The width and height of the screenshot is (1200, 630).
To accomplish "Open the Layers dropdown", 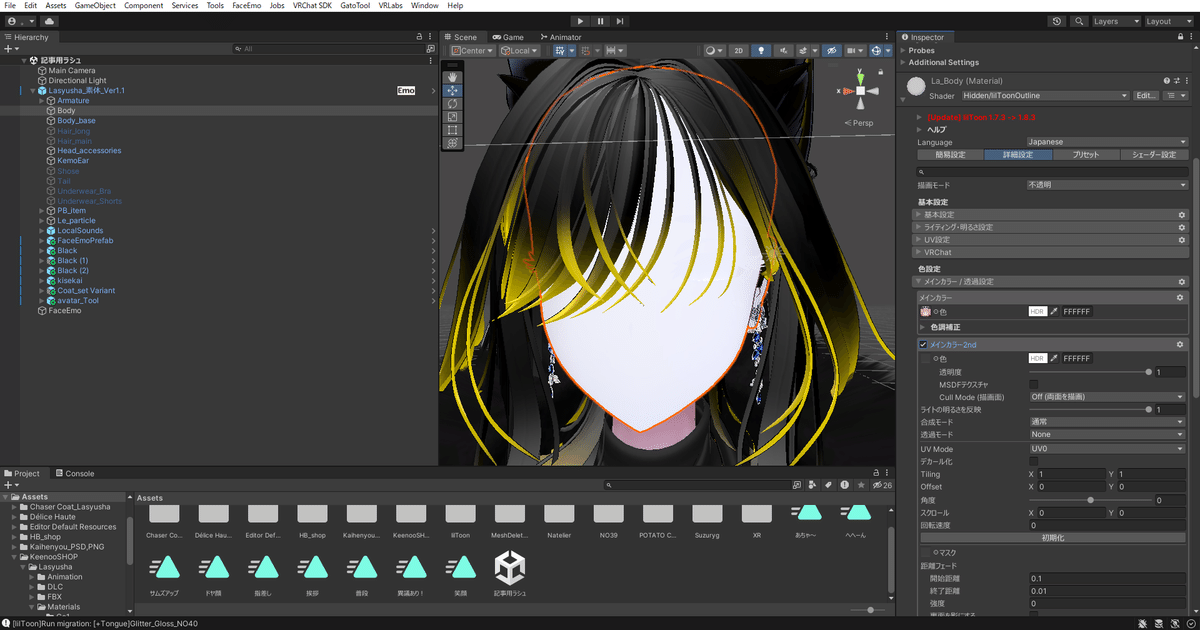I will [x=1116, y=21].
